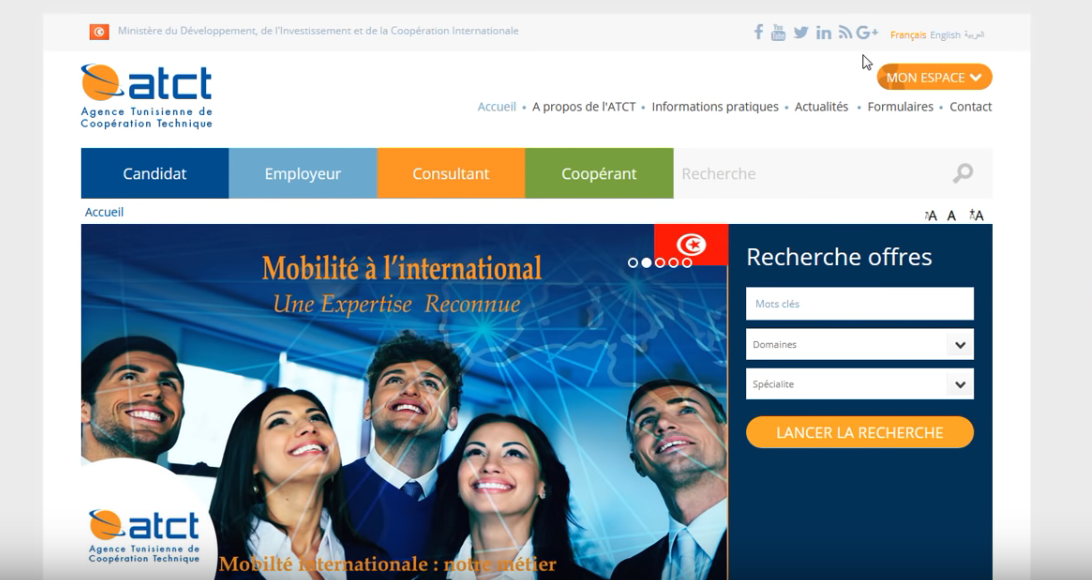Open the Candidat tab

click(x=155, y=173)
